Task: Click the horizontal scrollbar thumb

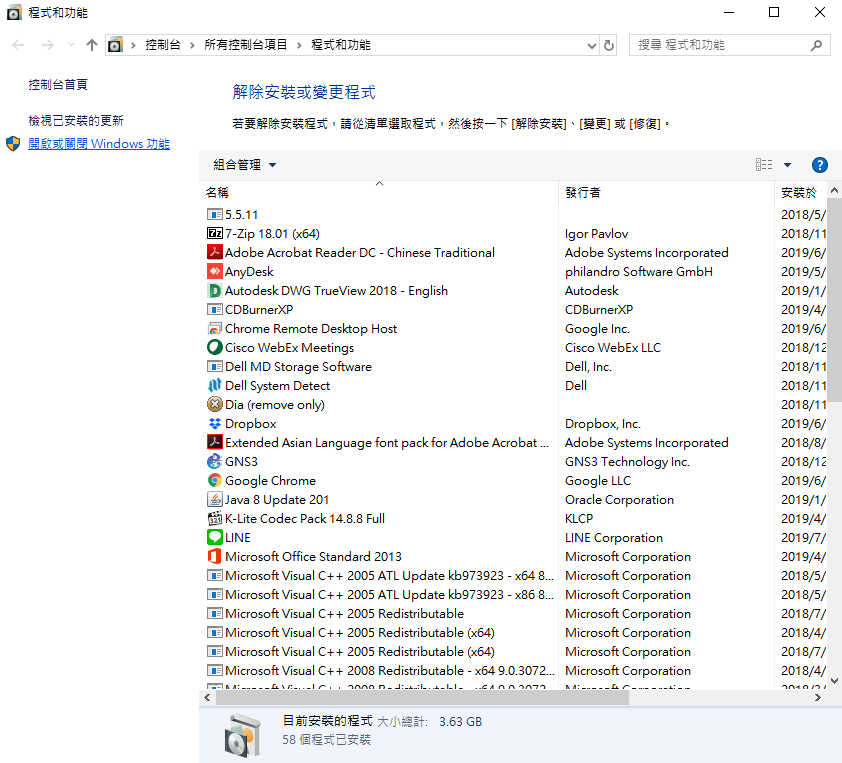Action: [x=422, y=697]
